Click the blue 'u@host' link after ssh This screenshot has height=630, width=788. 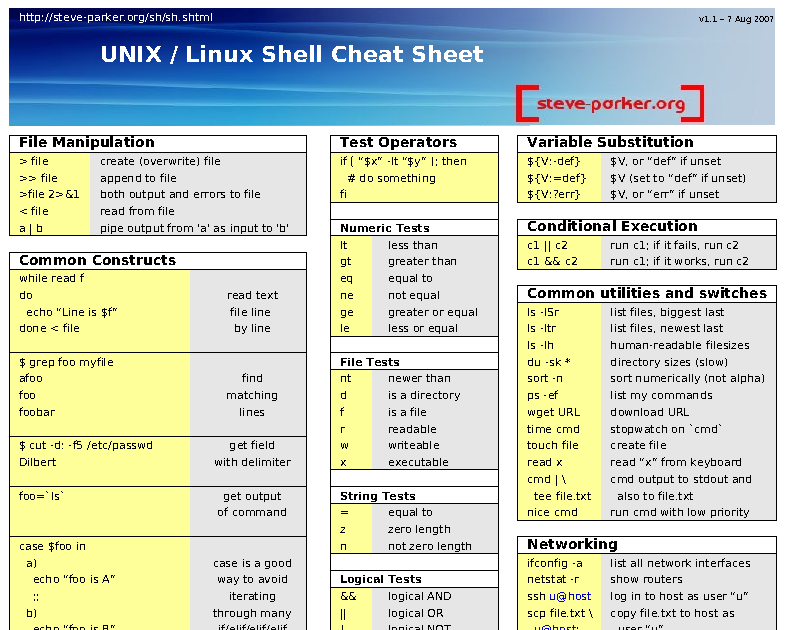pos(570,596)
